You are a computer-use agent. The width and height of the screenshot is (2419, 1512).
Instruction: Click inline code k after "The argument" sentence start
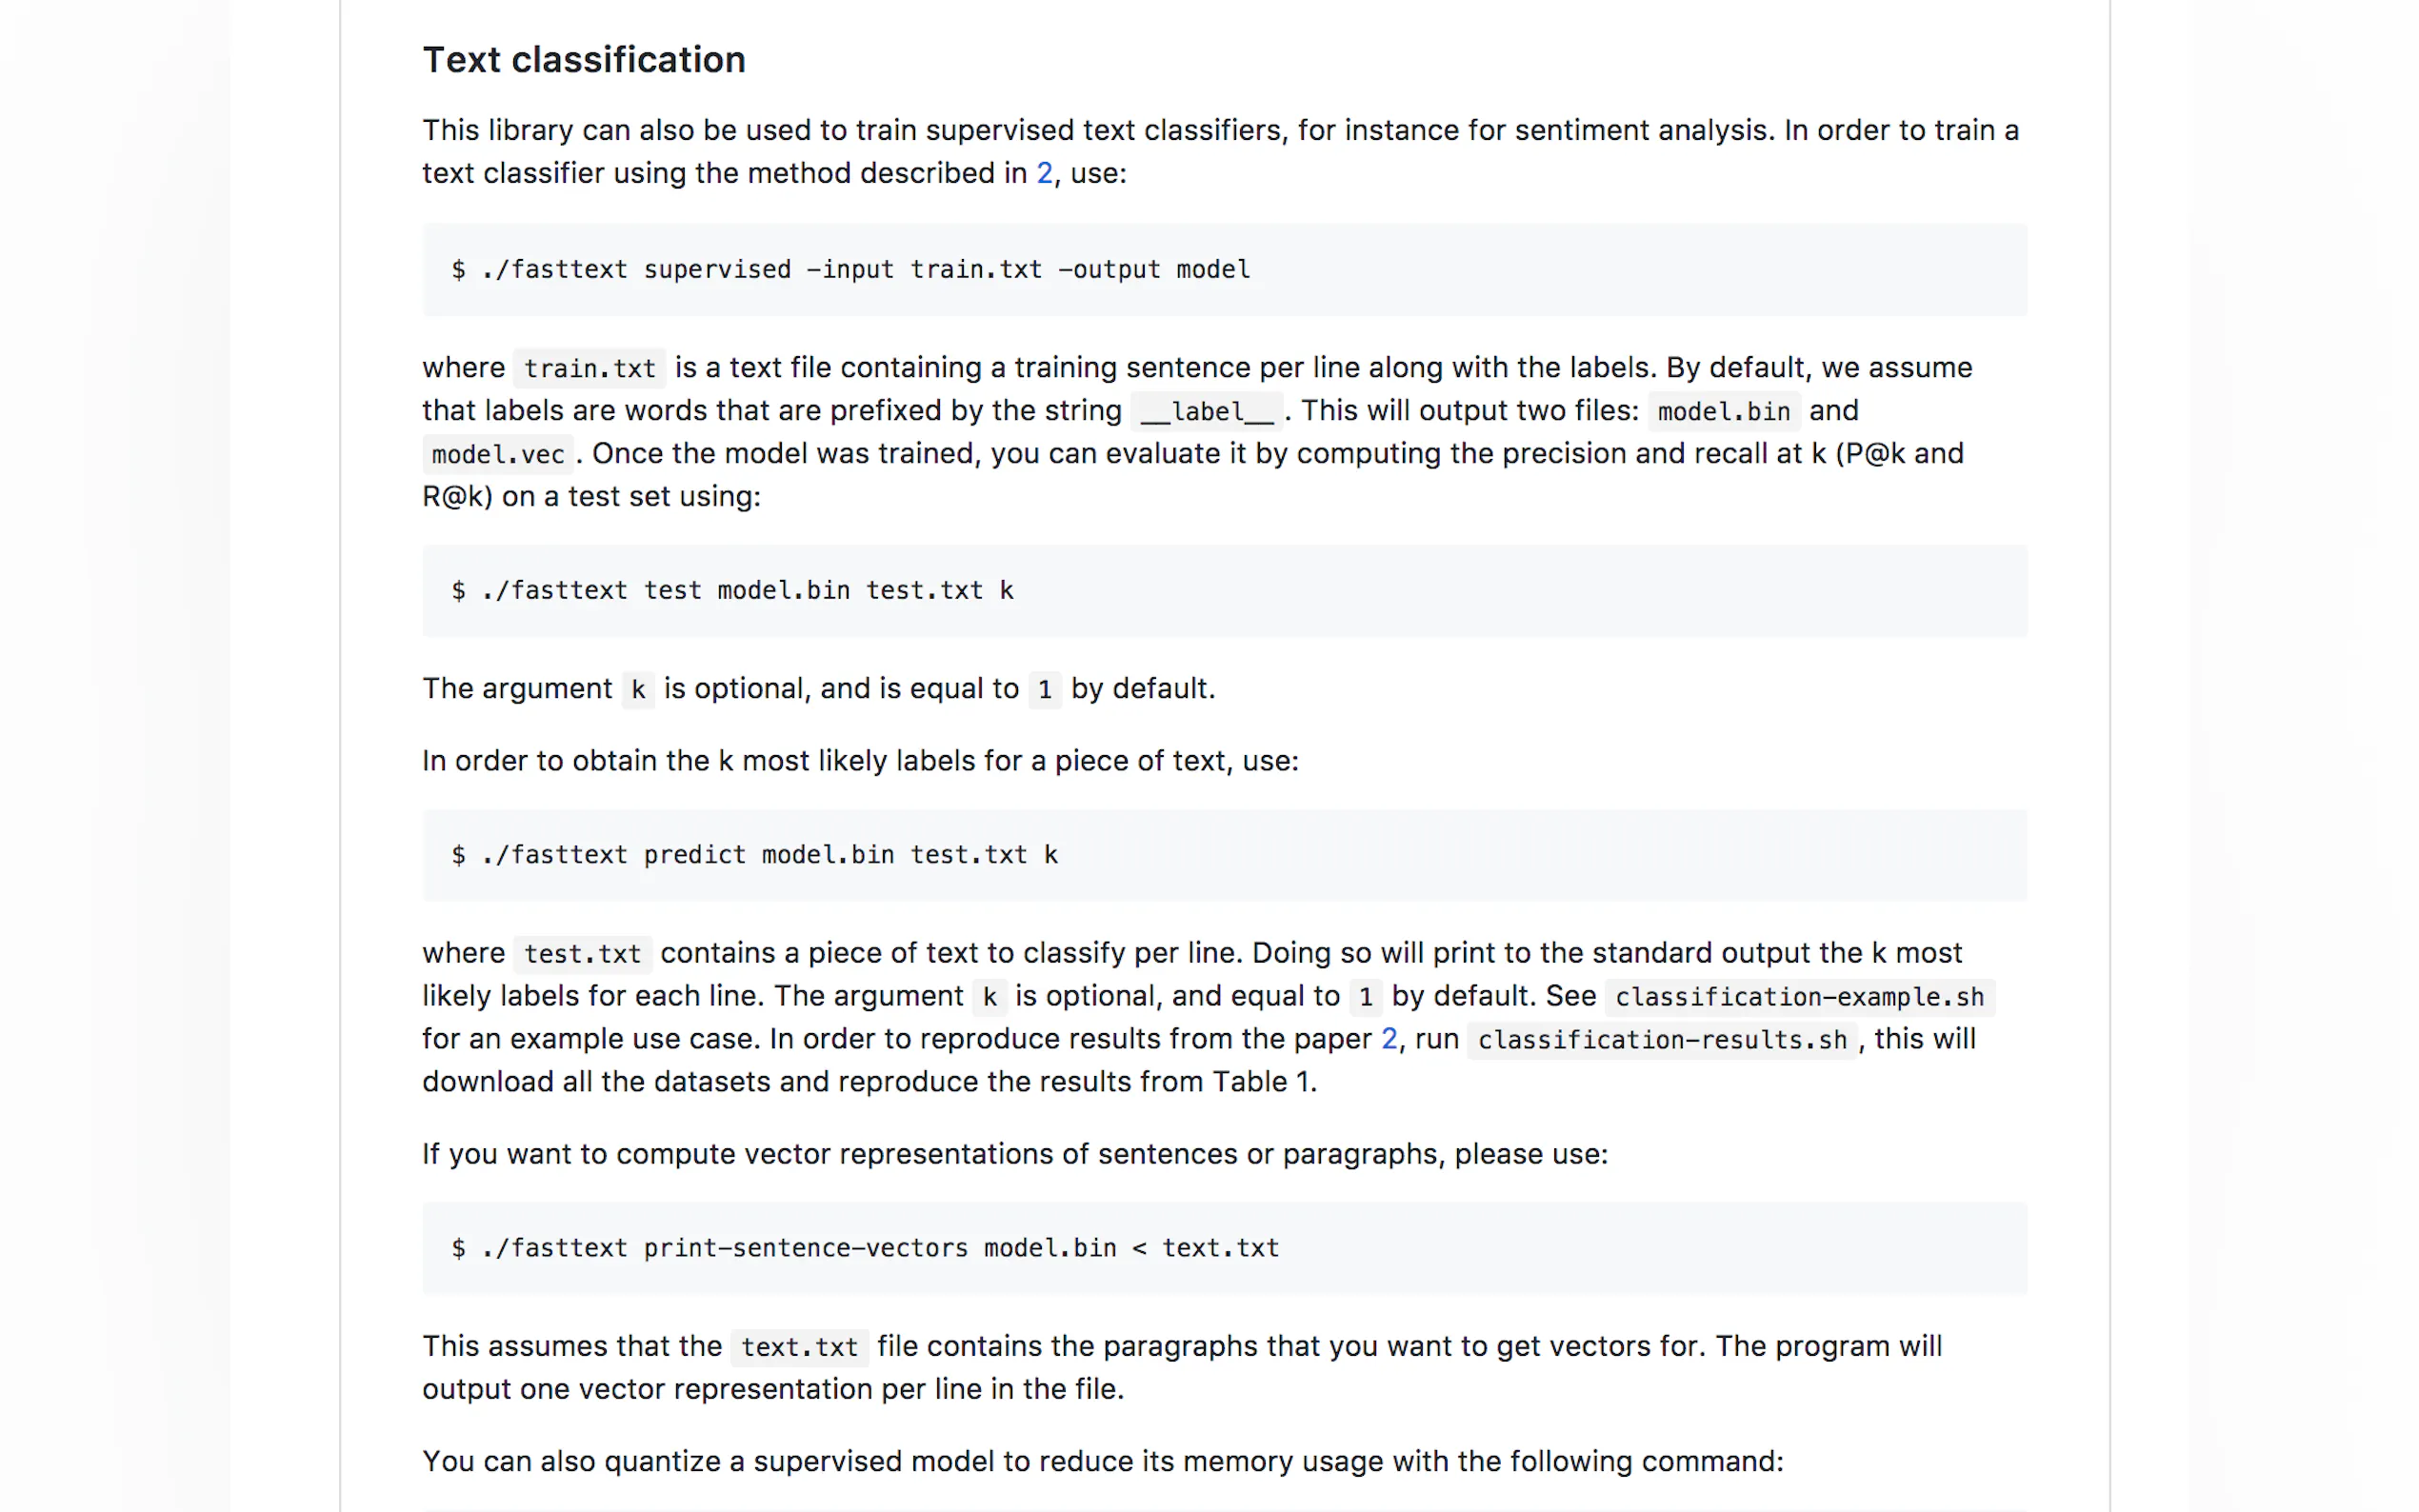coord(638,689)
